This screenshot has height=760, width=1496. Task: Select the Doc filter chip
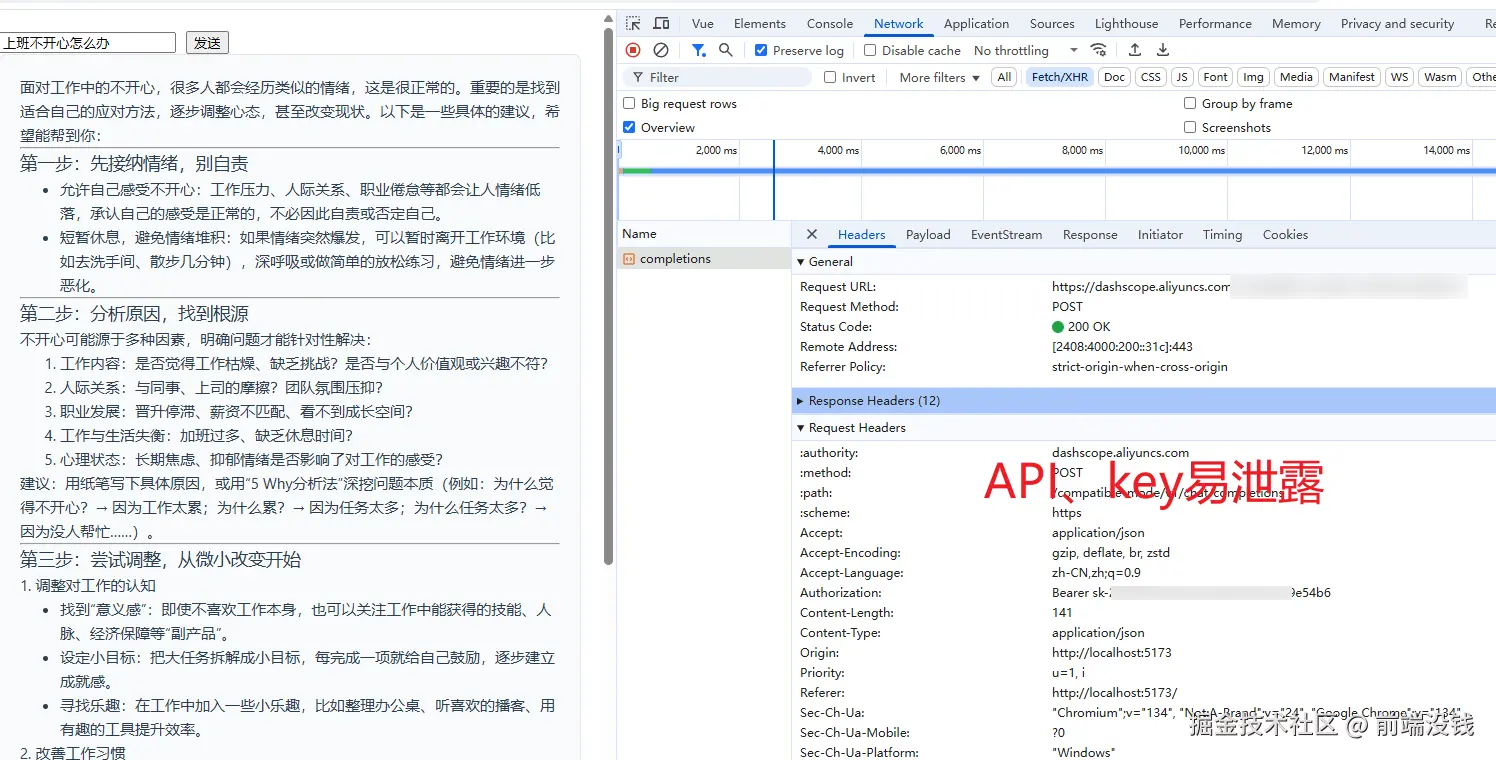(1114, 77)
